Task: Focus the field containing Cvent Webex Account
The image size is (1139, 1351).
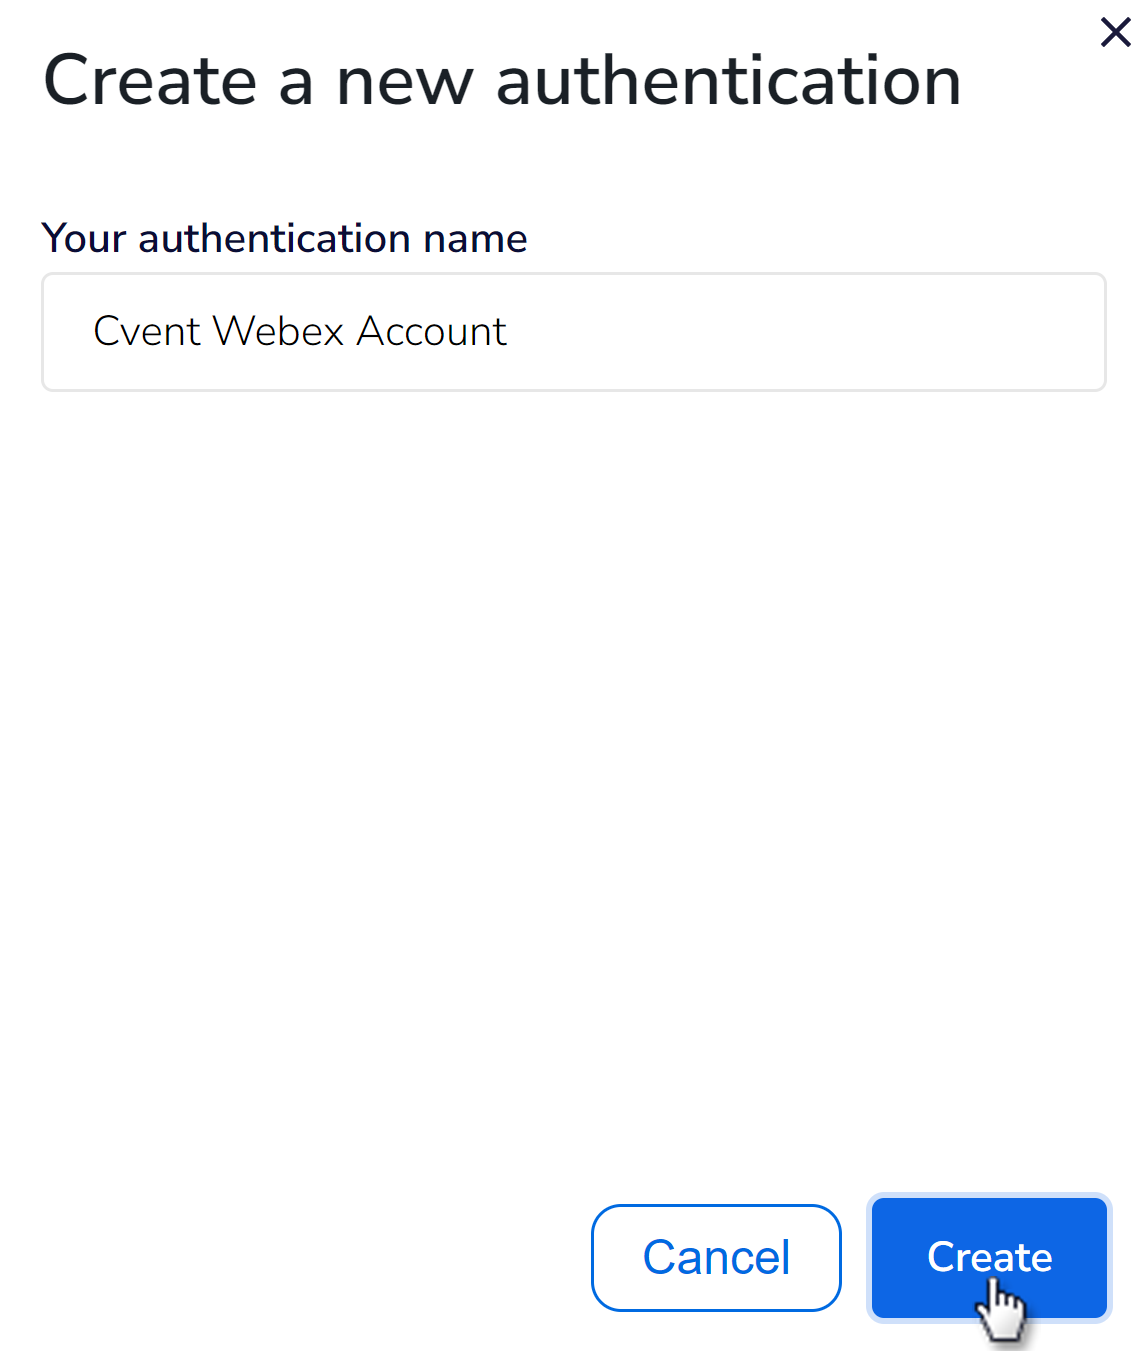Action: (573, 331)
